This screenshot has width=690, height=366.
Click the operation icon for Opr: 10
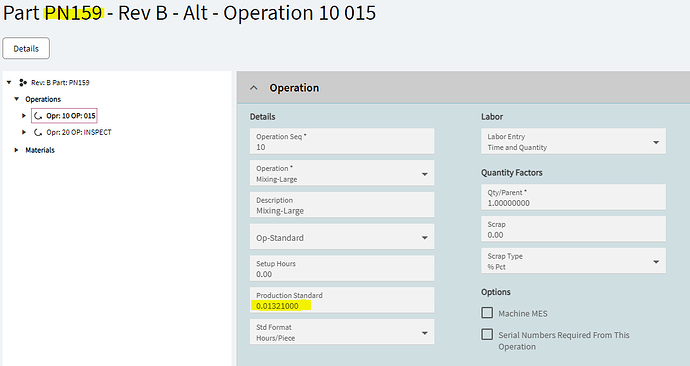(x=38, y=116)
